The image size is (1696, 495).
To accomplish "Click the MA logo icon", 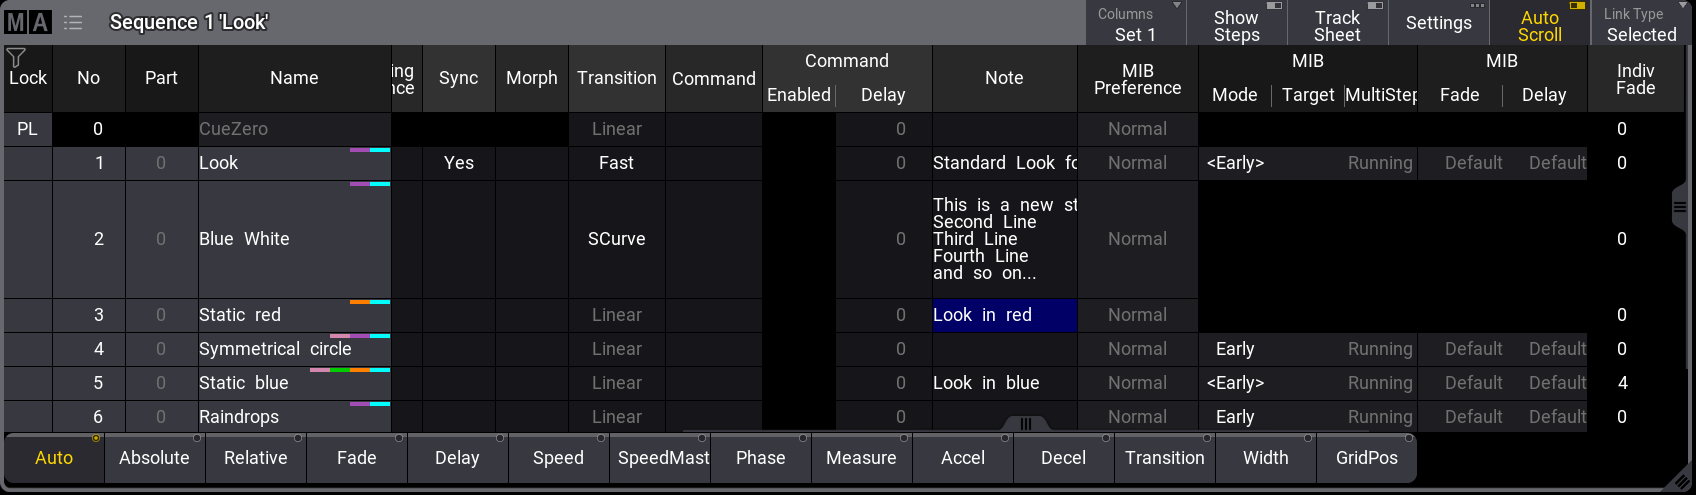I will pyautogui.click(x=27, y=22).
